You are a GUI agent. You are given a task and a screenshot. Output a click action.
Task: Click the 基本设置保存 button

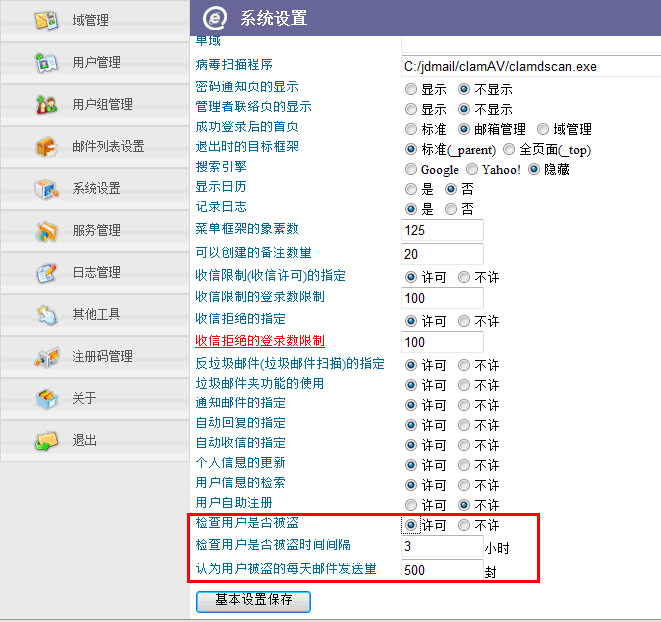tap(253, 600)
